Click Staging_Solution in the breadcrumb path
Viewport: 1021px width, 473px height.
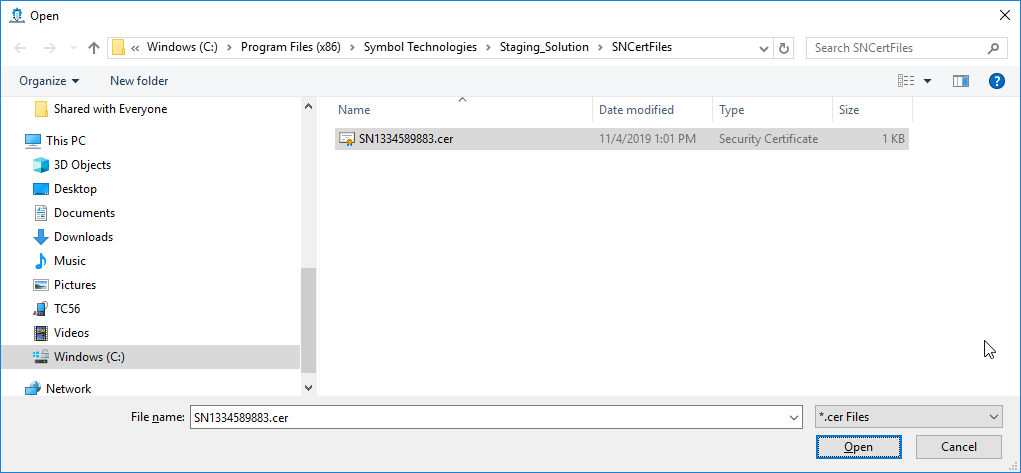544,47
